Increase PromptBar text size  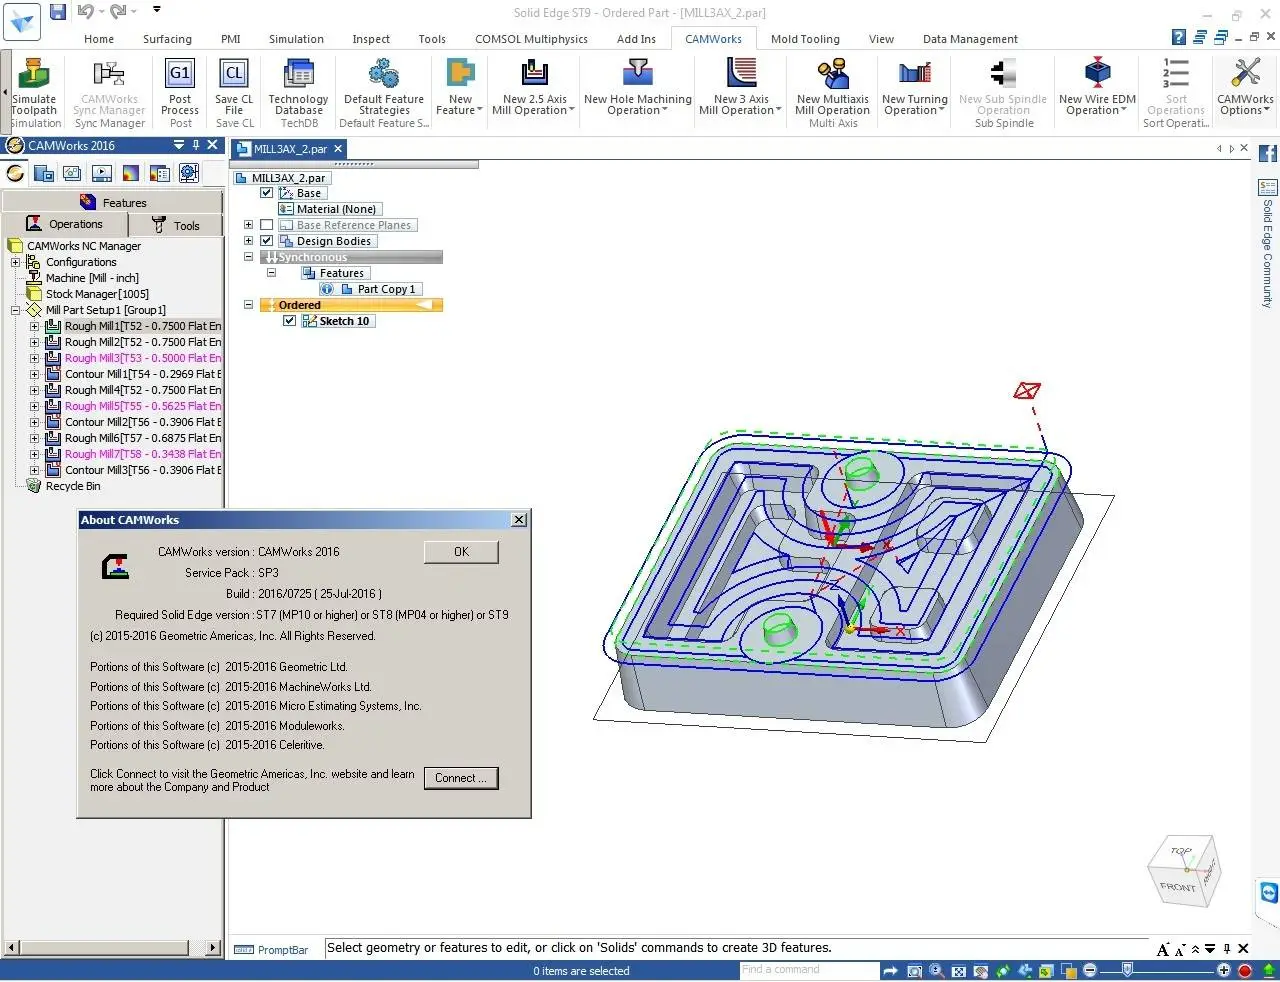tap(1163, 949)
